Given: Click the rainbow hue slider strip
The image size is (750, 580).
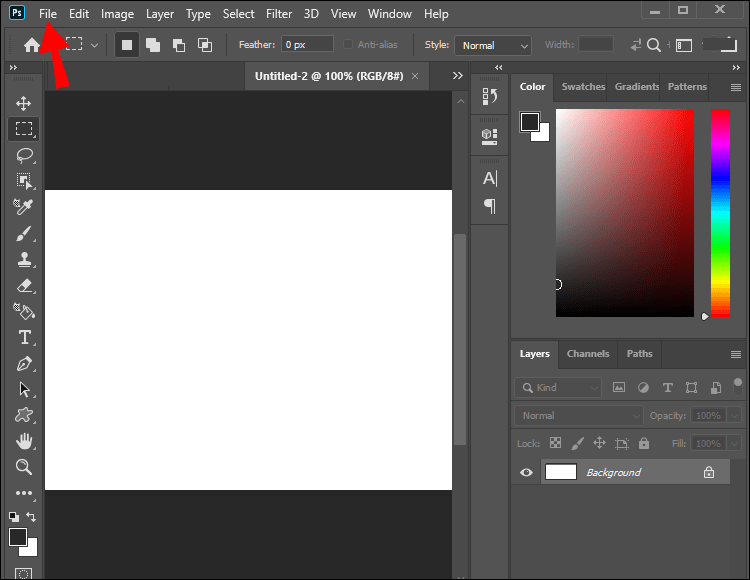Looking at the screenshot, I should [x=720, y=212].
